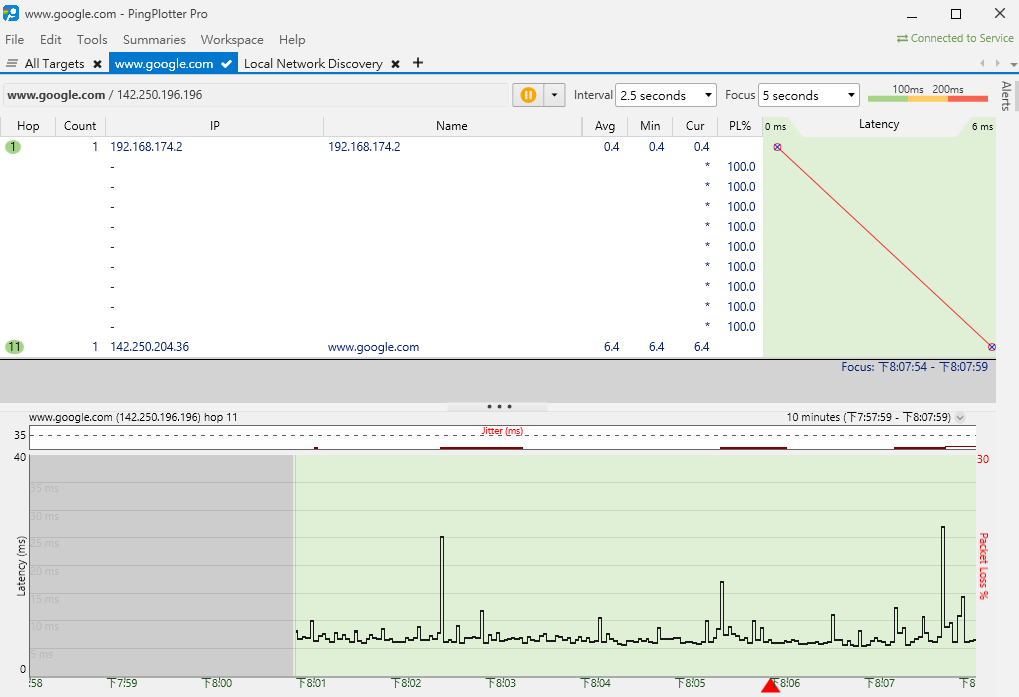Open the File menu
This screenshot has height=697, width=1019.
point(14,40)
